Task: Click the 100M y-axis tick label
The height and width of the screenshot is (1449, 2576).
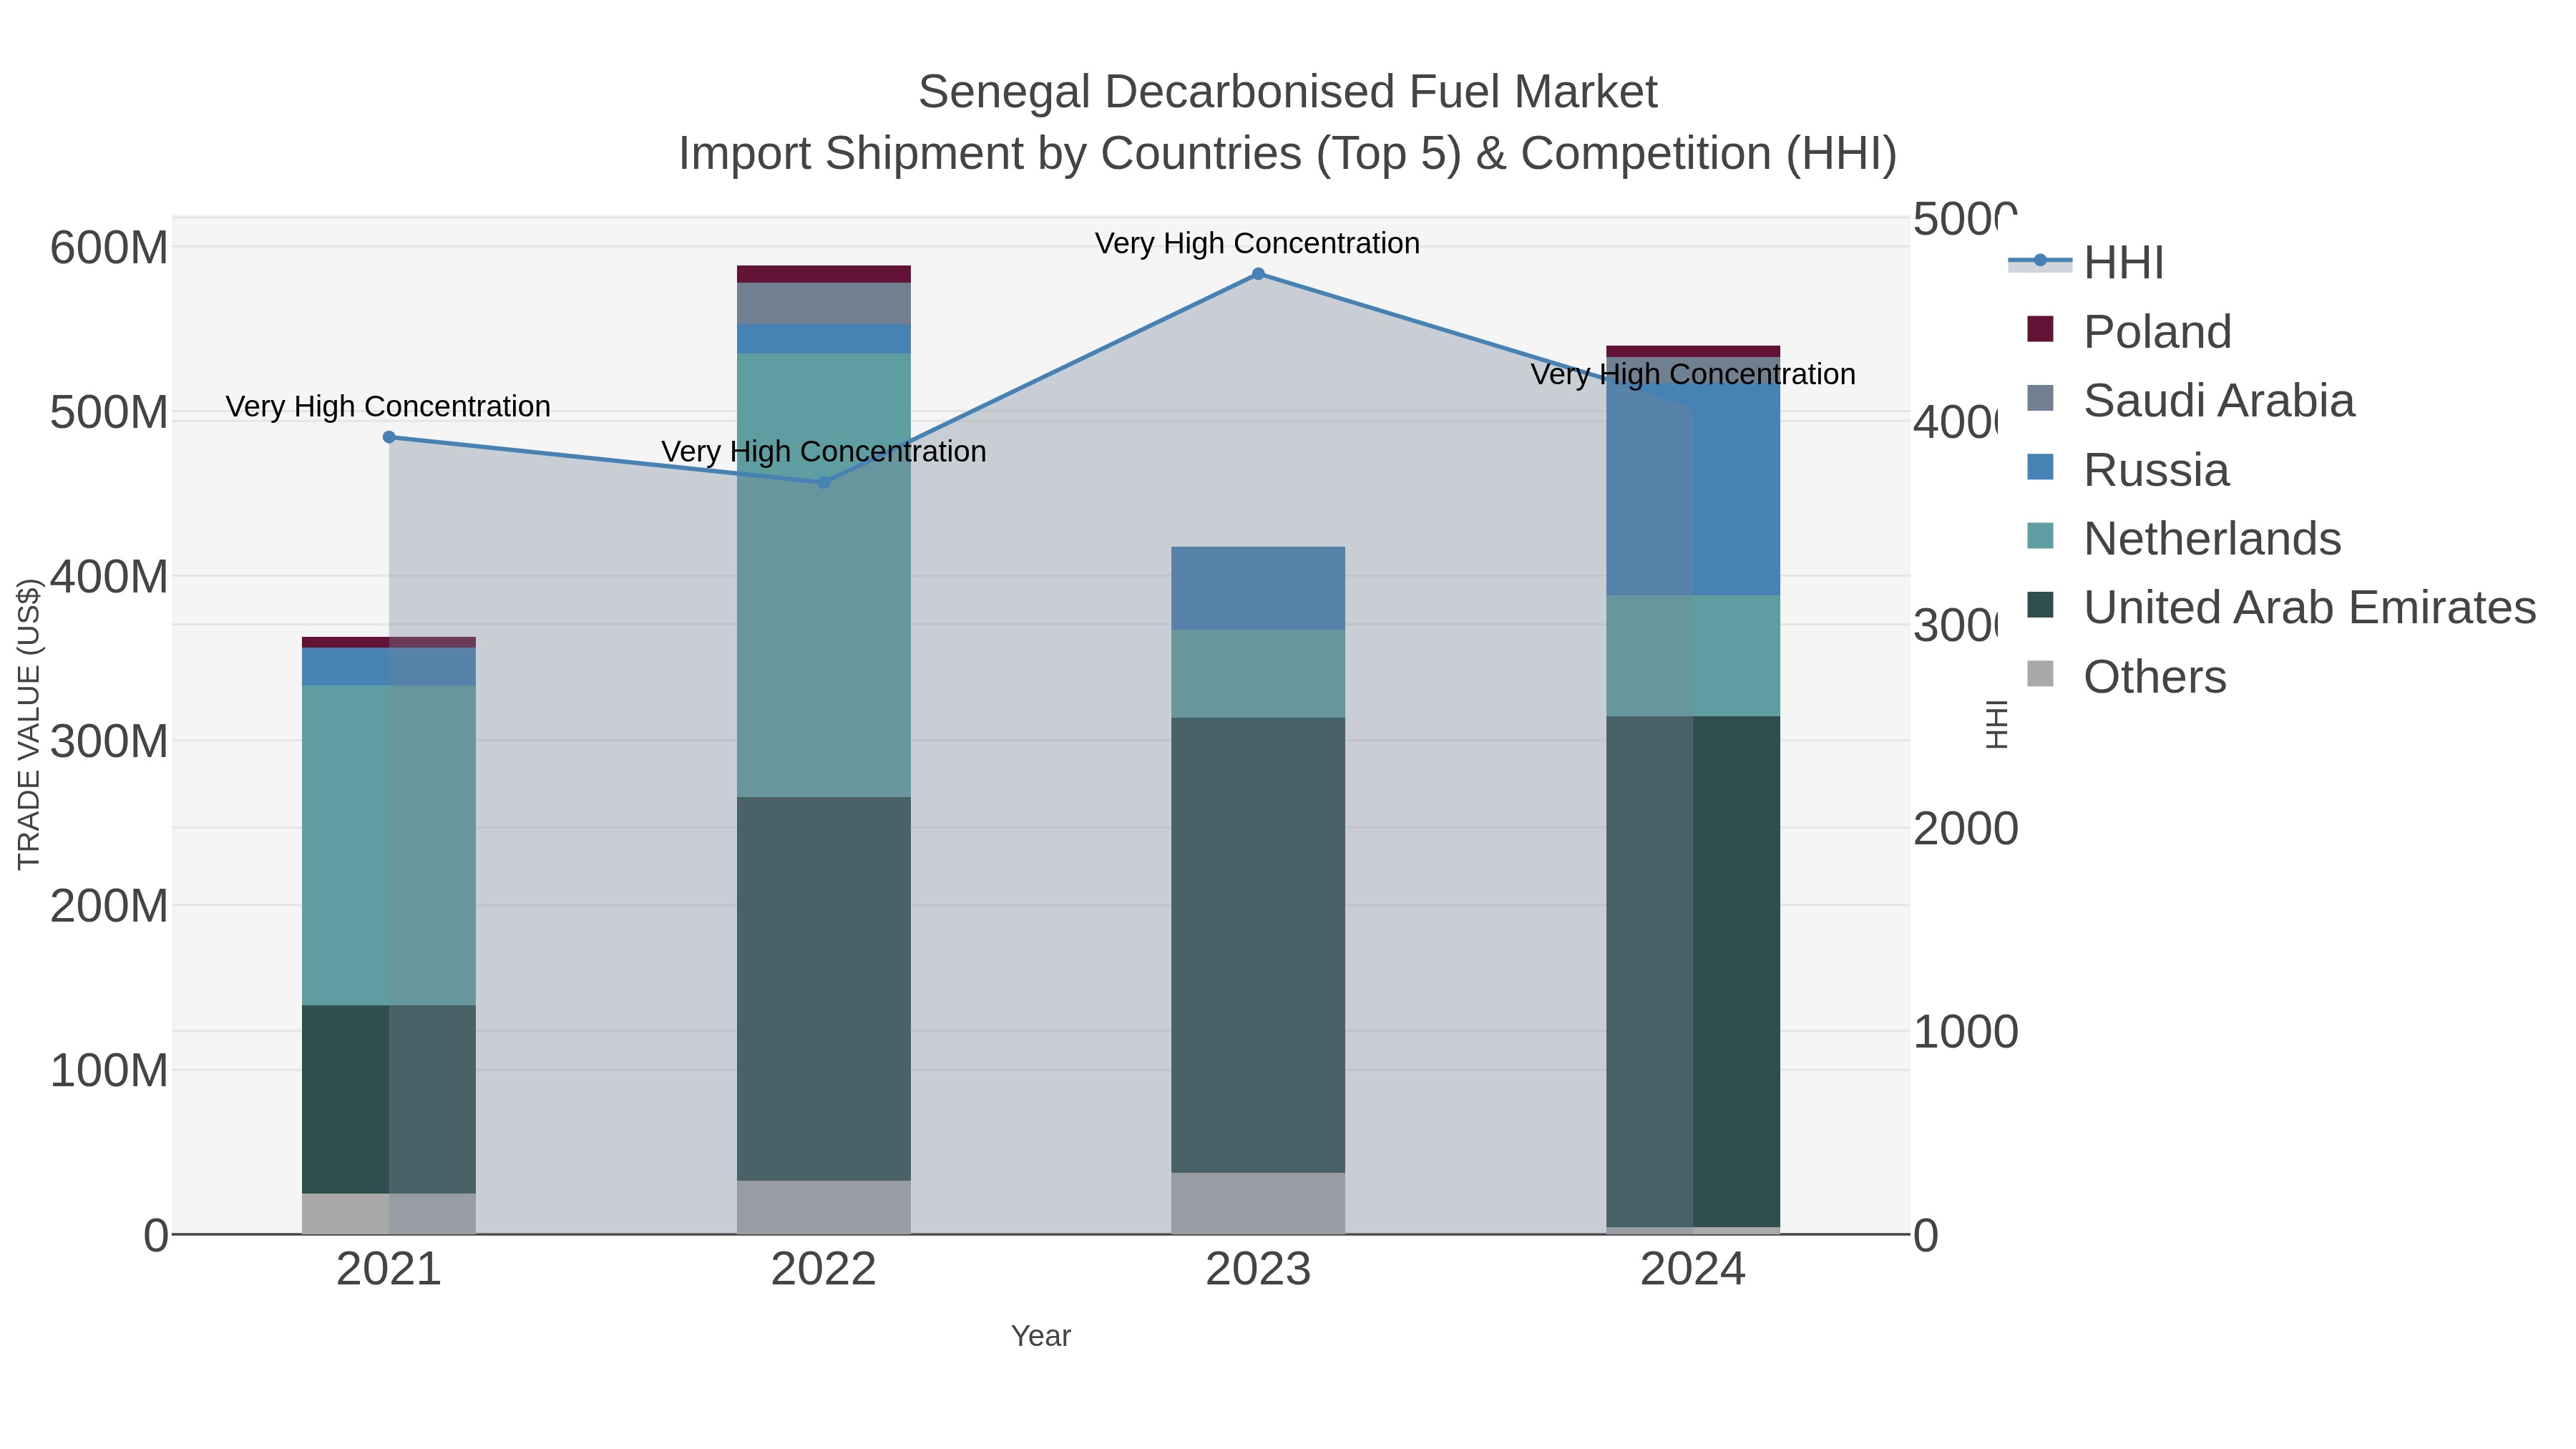Action: [x=109, y=1071]
